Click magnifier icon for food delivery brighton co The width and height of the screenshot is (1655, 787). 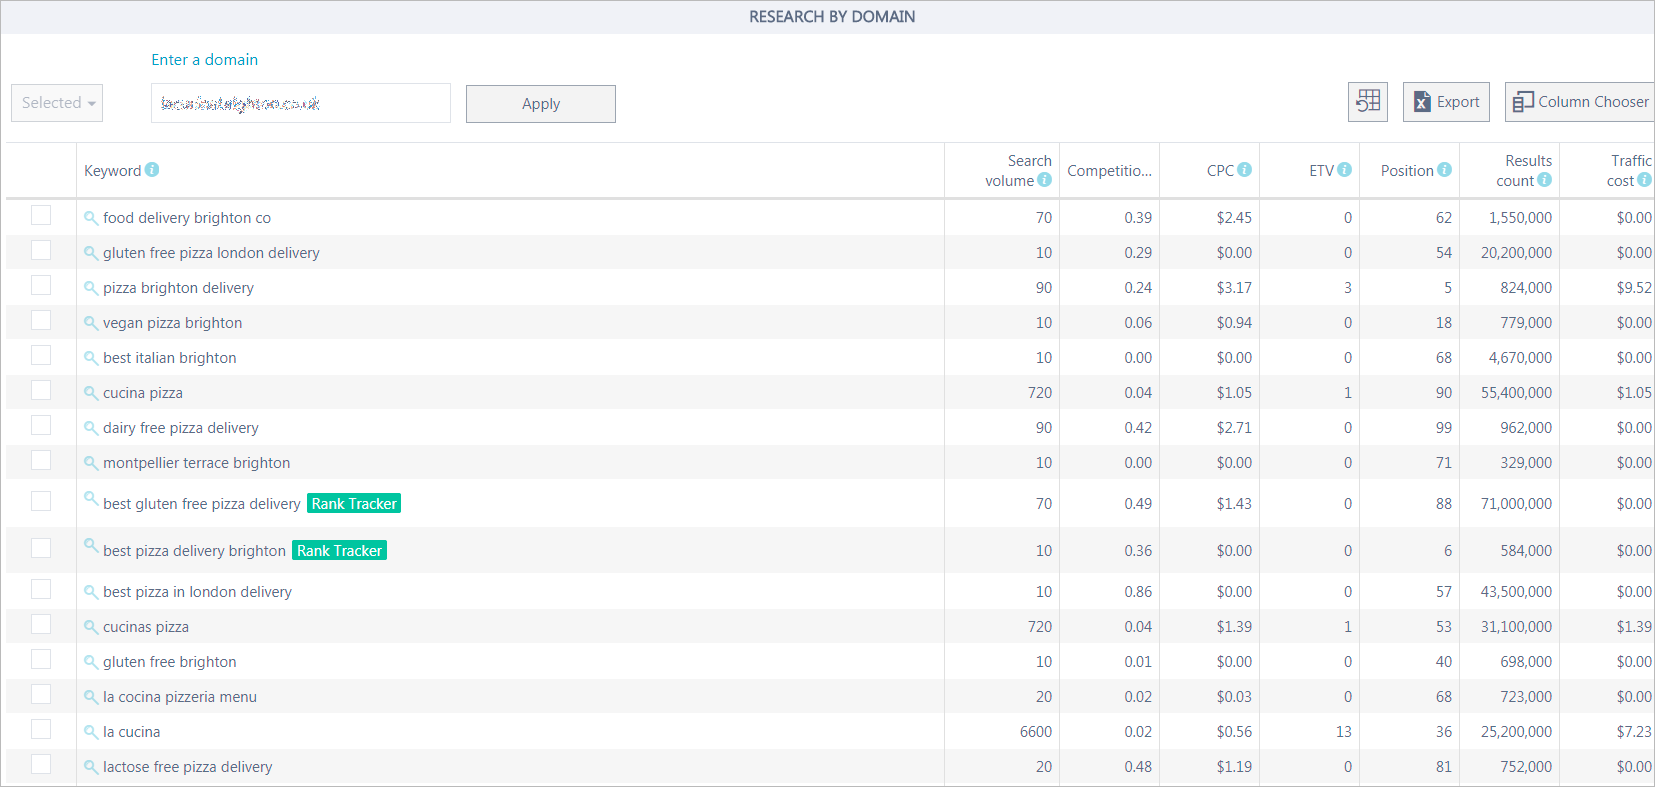pyautogui.click(x=91, y=218)
